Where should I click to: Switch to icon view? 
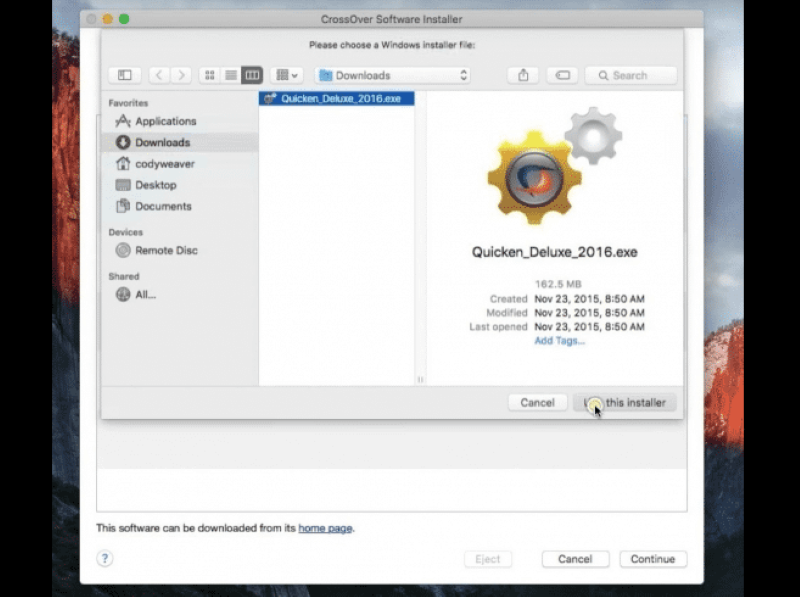(x=210, y=75)
